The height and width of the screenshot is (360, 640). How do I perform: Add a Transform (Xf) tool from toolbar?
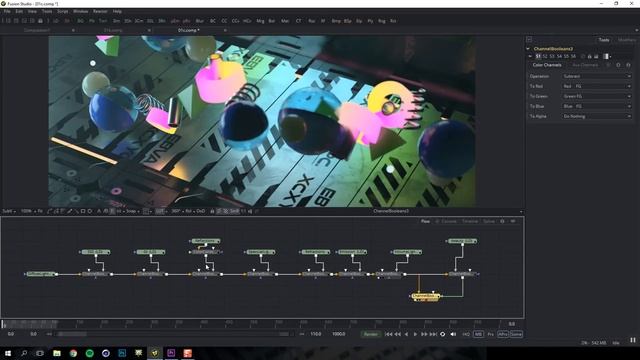click(323, 21)
